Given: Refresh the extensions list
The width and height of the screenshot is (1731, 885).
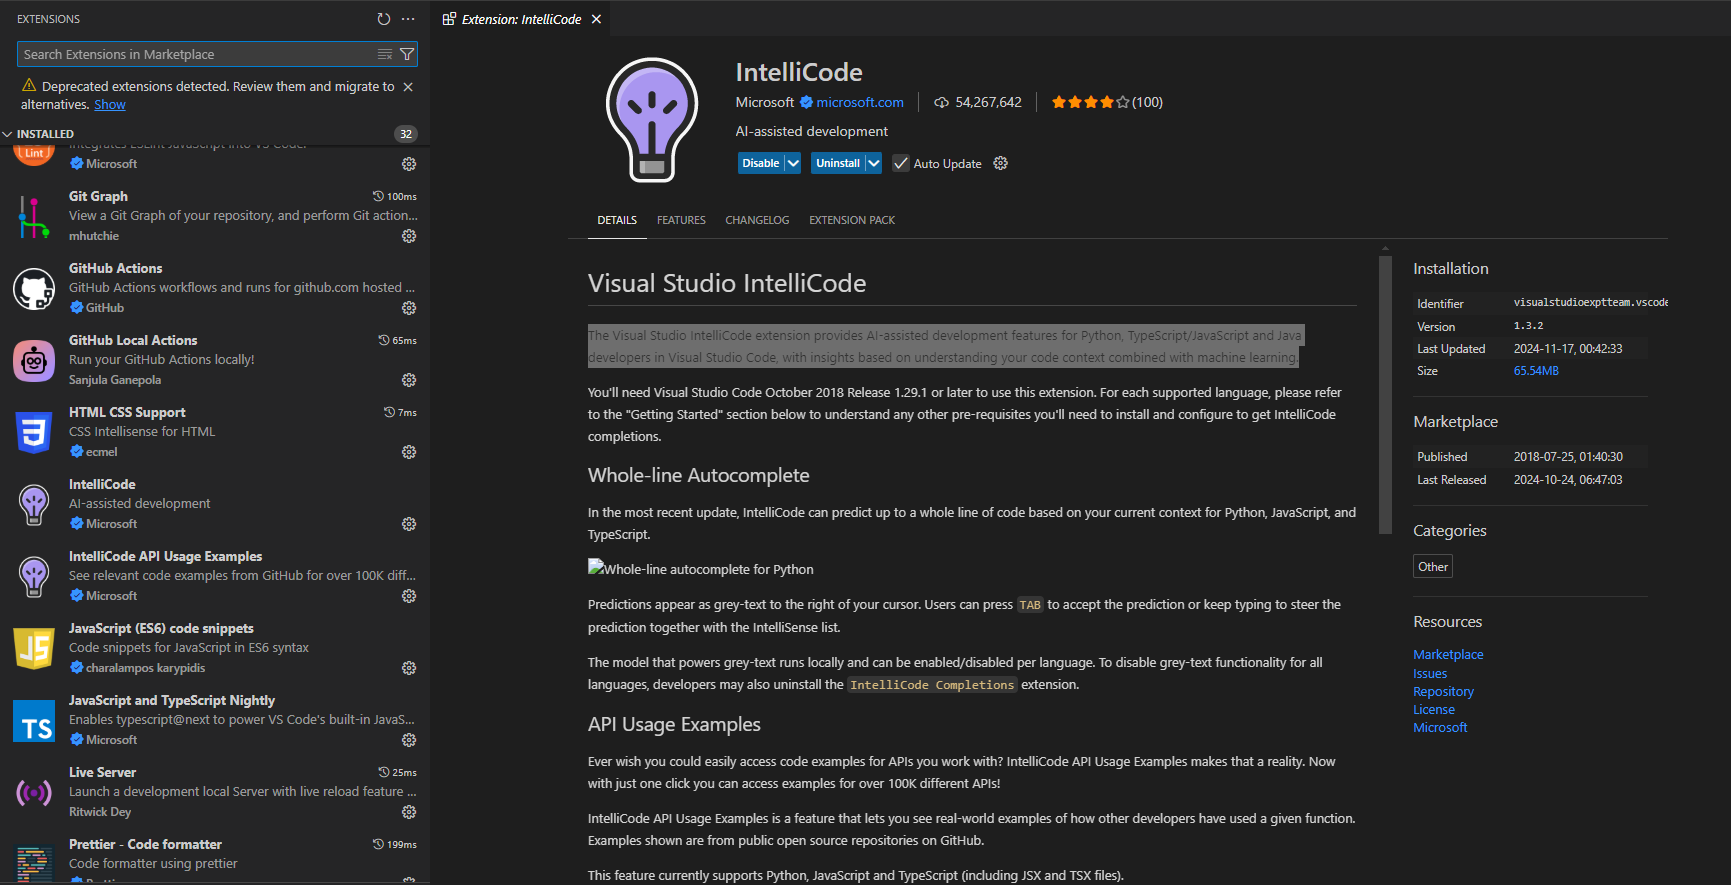Looking at the screenshot, I should (384, 19).
